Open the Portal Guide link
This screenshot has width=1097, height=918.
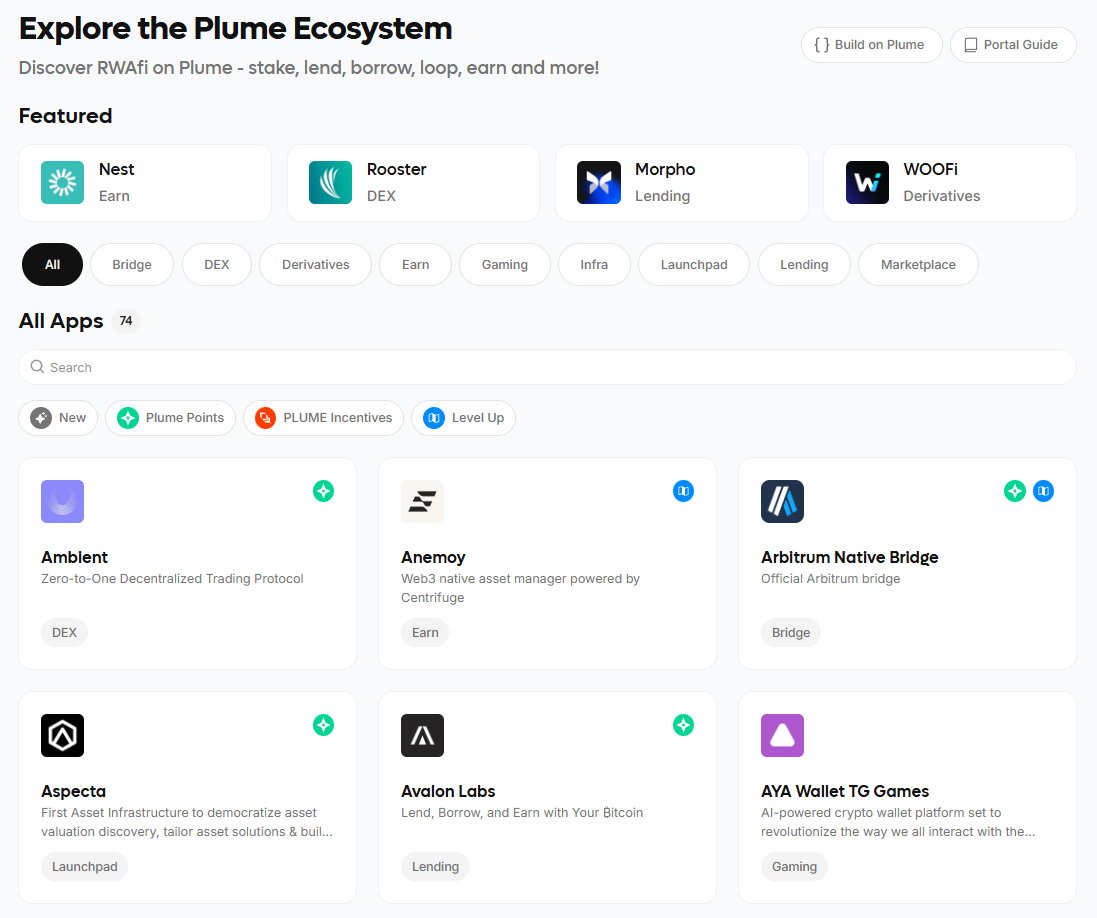1012,45
